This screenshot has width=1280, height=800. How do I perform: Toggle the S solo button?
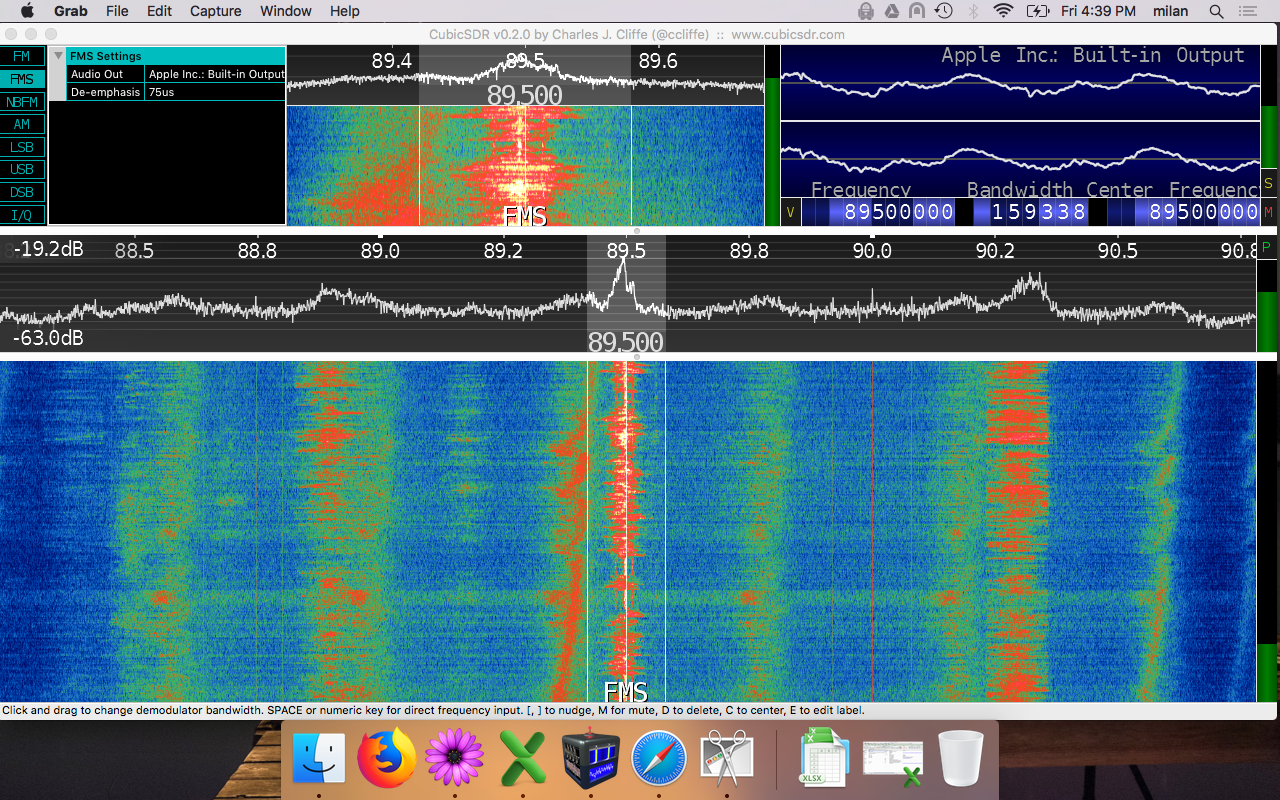(1268, 183)
